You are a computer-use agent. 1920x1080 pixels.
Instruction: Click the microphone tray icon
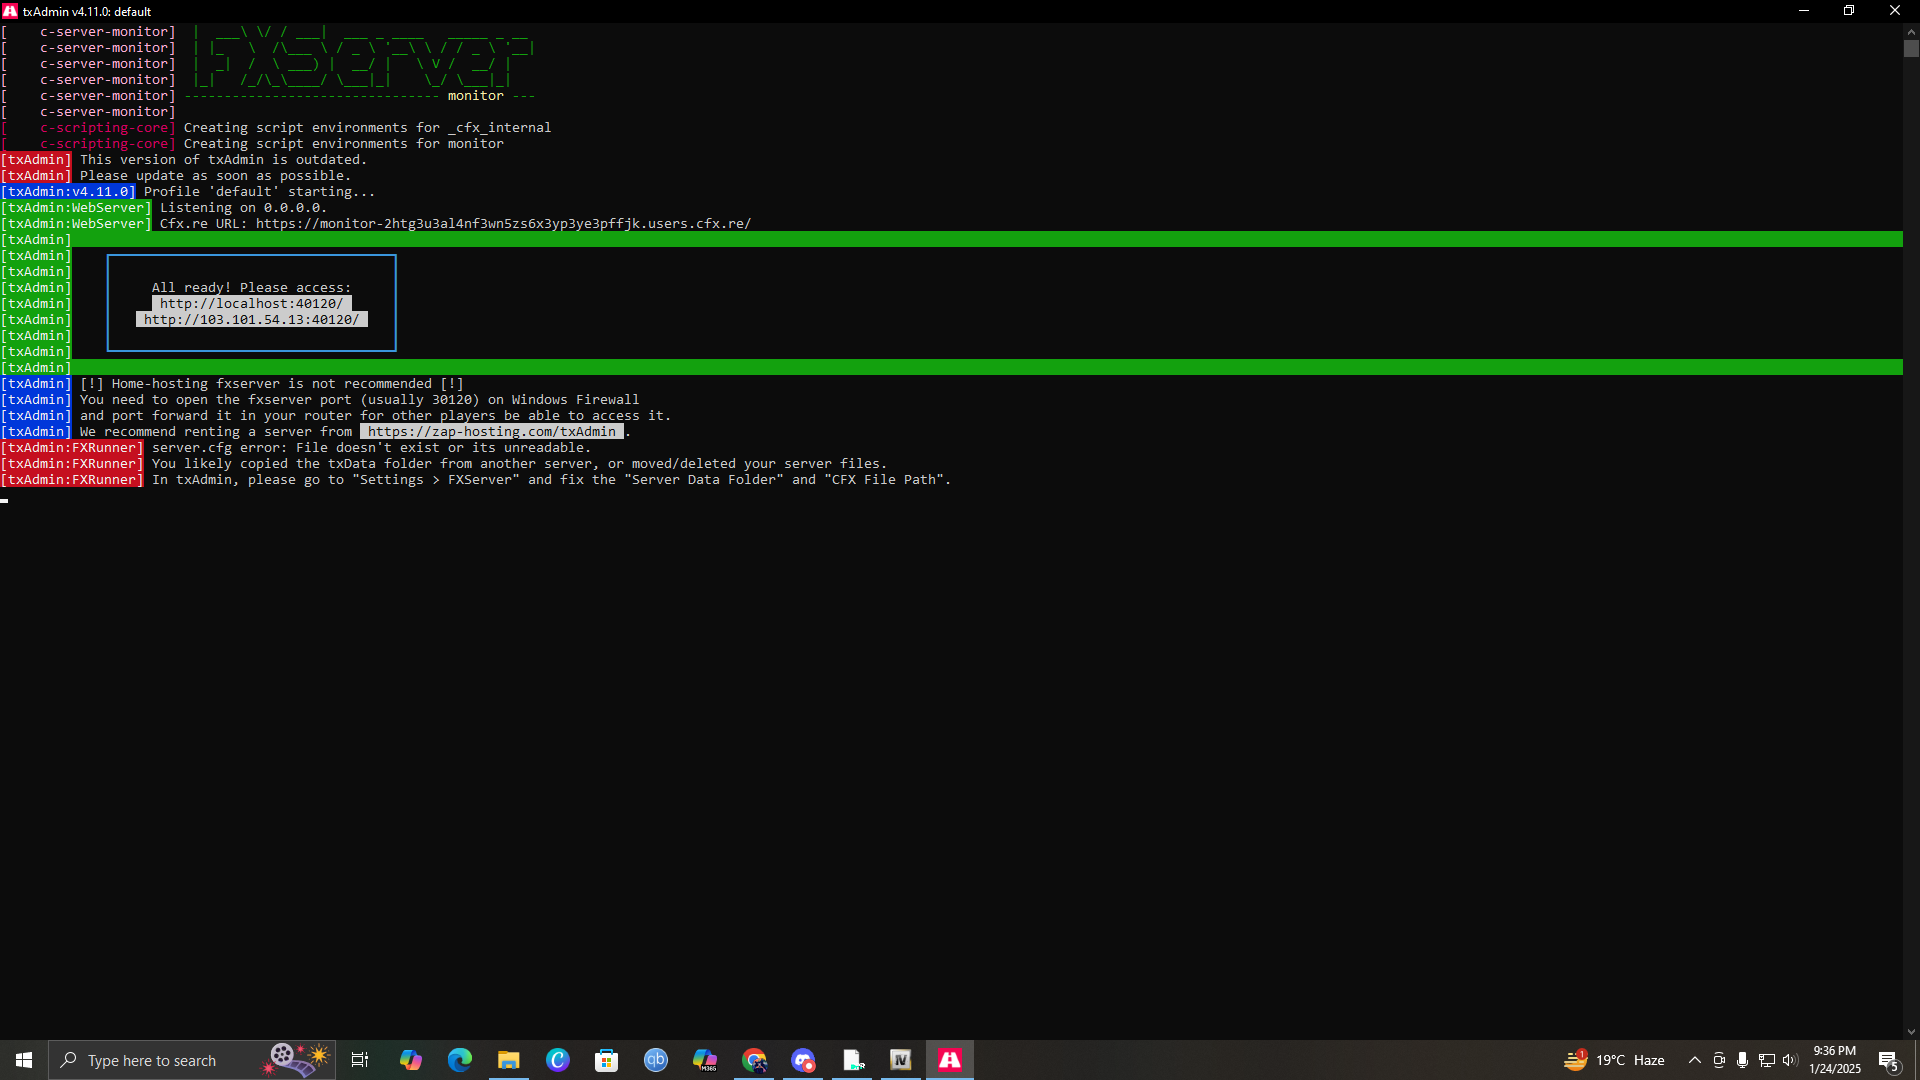point(1743,1060)
